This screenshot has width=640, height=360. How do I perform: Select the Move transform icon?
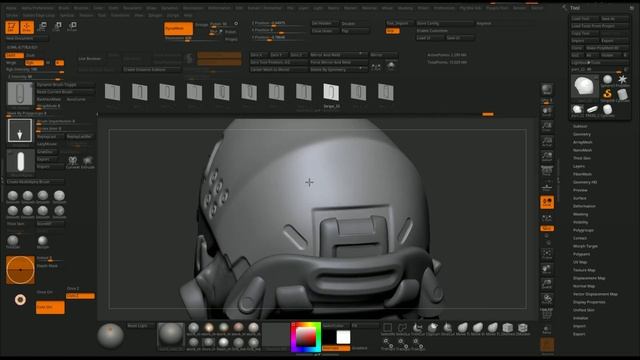pos(41,27)
